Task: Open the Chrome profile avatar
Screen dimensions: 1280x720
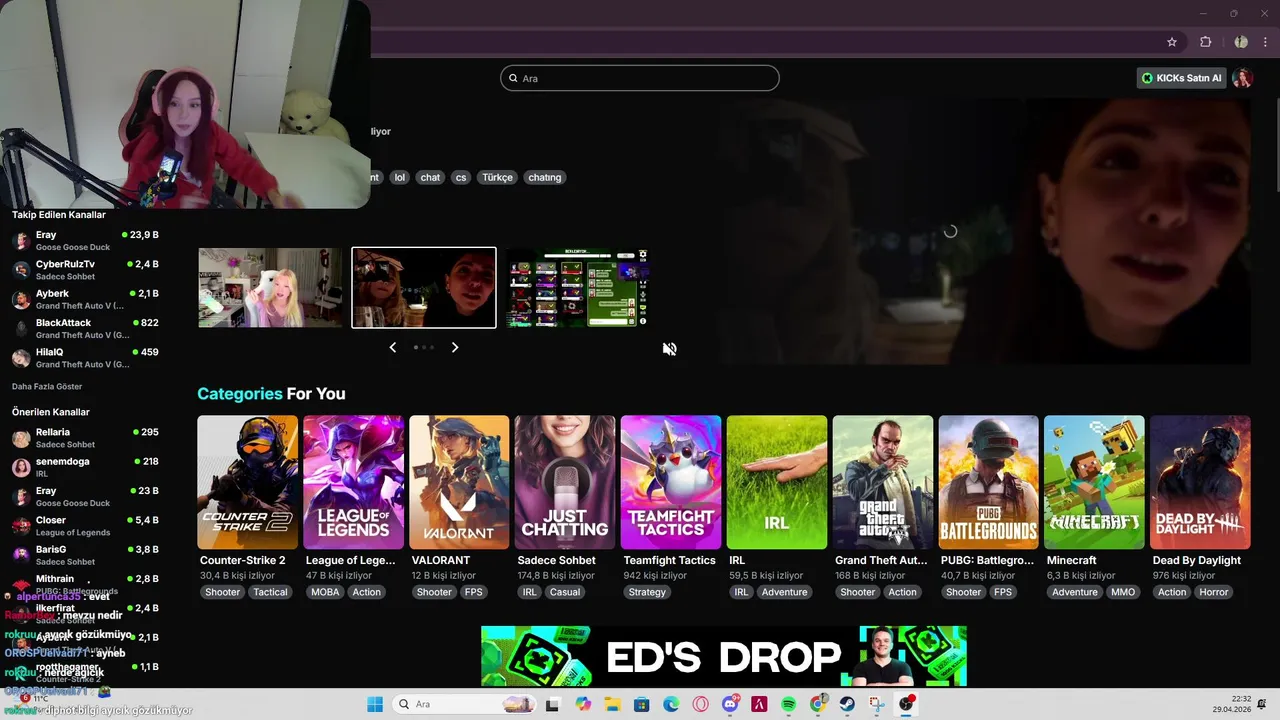Action: point(1241,42)
